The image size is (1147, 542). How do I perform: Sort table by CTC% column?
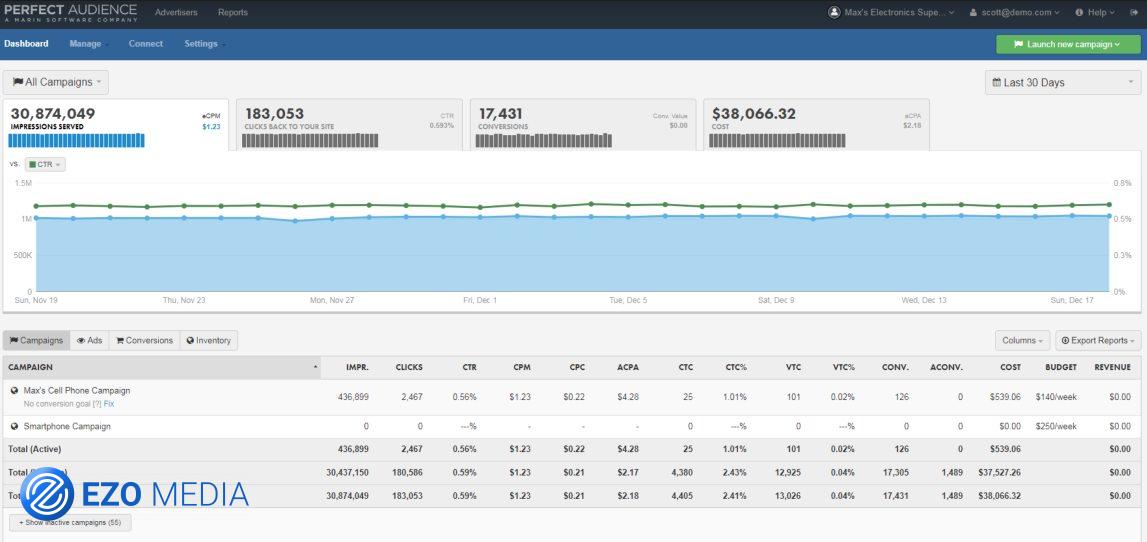736,367
